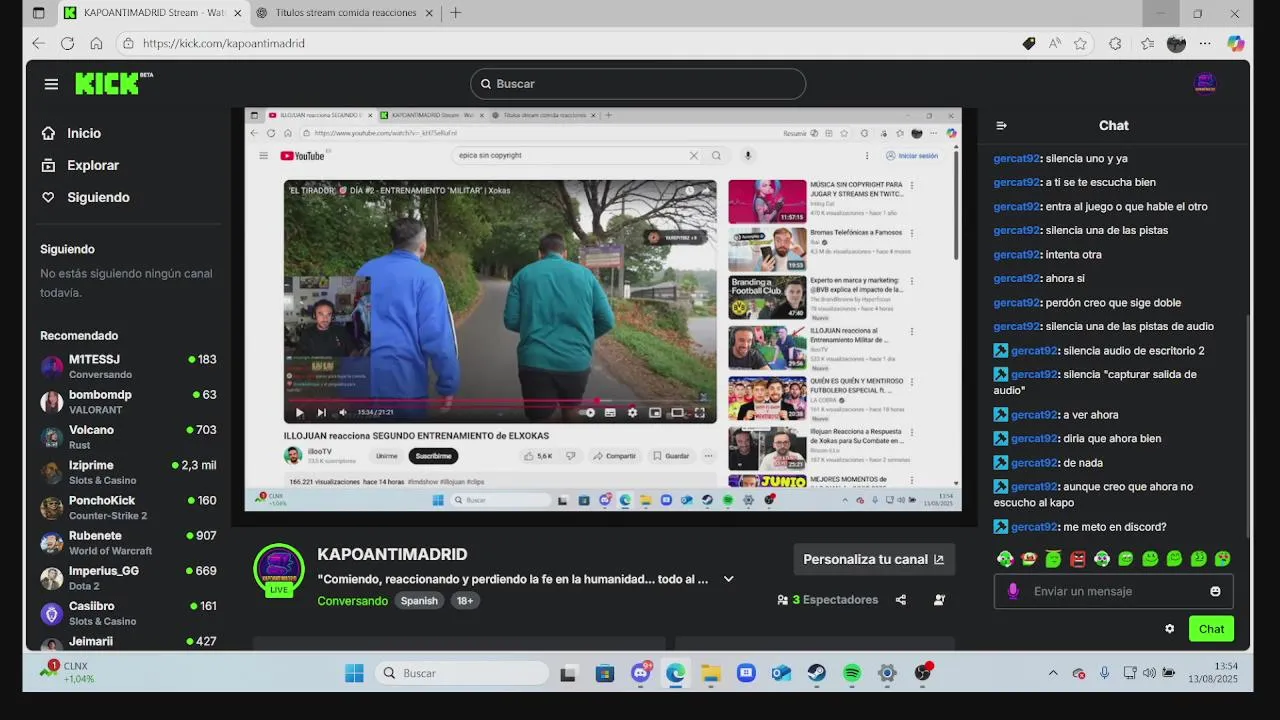Open the emoji picker in message box

[x=1215, y=591]
